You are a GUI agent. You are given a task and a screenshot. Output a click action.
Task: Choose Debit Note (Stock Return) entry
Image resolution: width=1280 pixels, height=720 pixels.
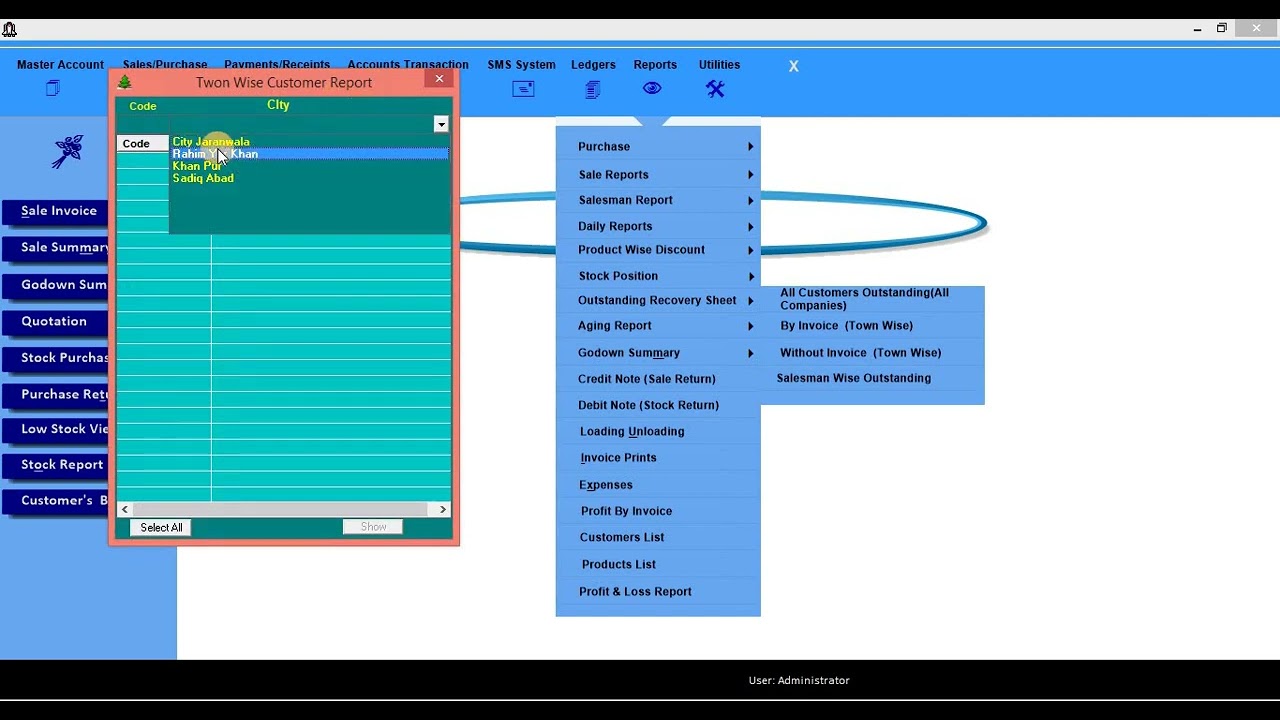648,405
